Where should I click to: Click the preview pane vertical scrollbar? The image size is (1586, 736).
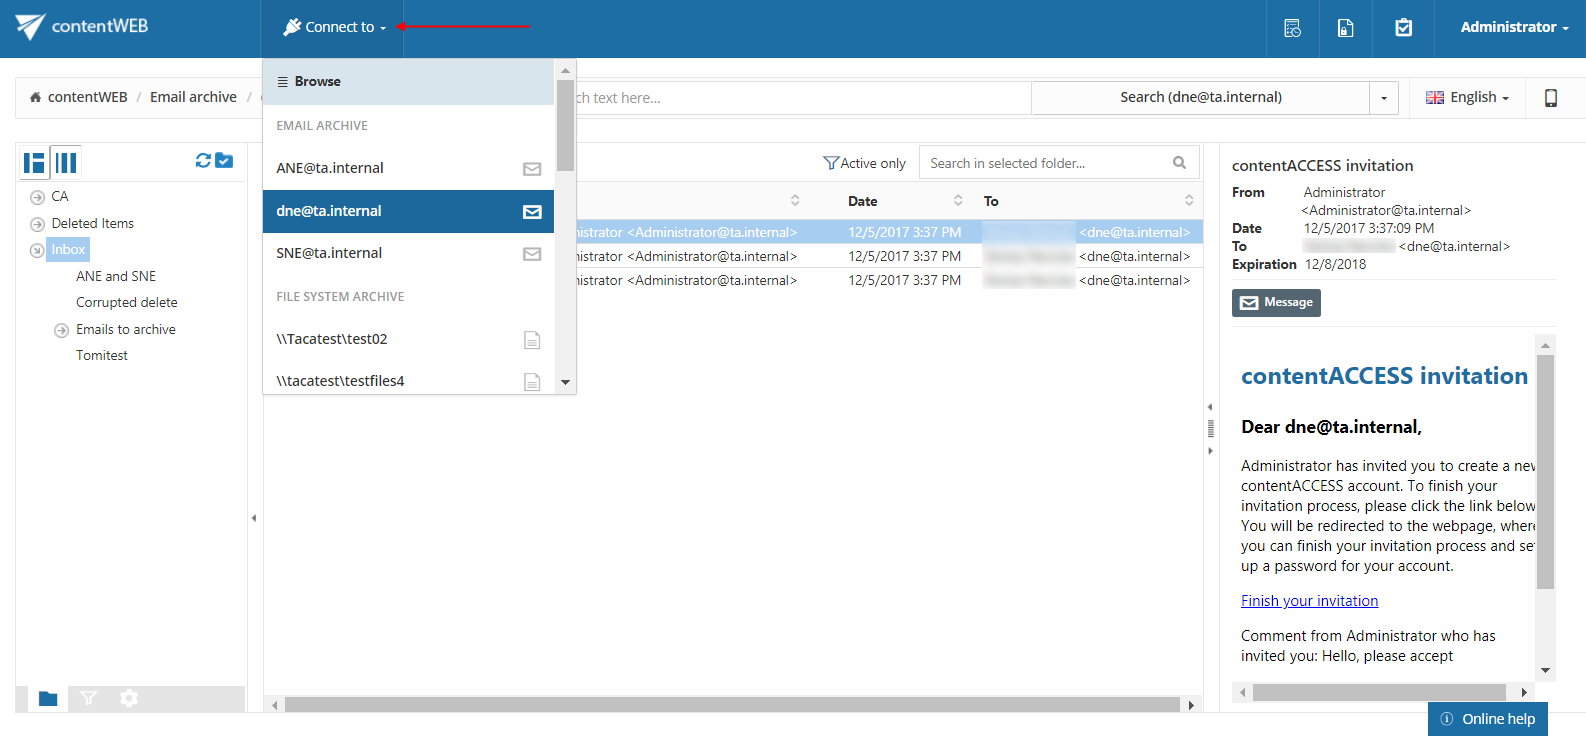coord(1545,471)
